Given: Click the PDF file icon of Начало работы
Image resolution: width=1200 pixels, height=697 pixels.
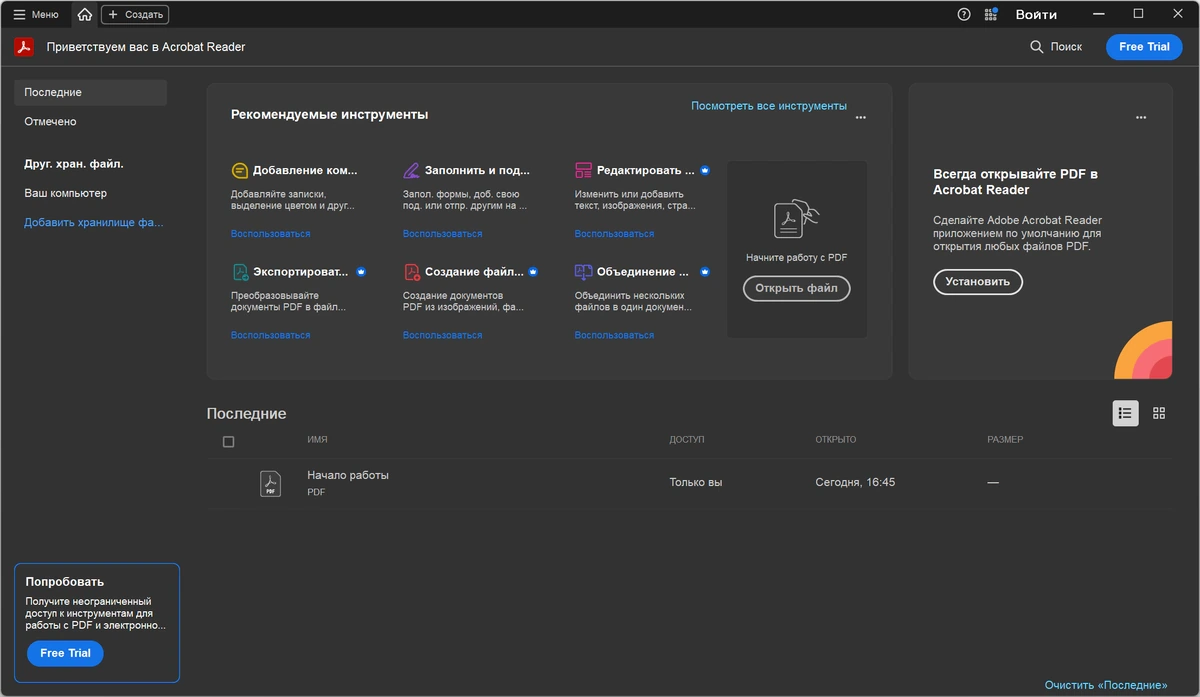Looking at the screenshot, I should coord(270,483).
